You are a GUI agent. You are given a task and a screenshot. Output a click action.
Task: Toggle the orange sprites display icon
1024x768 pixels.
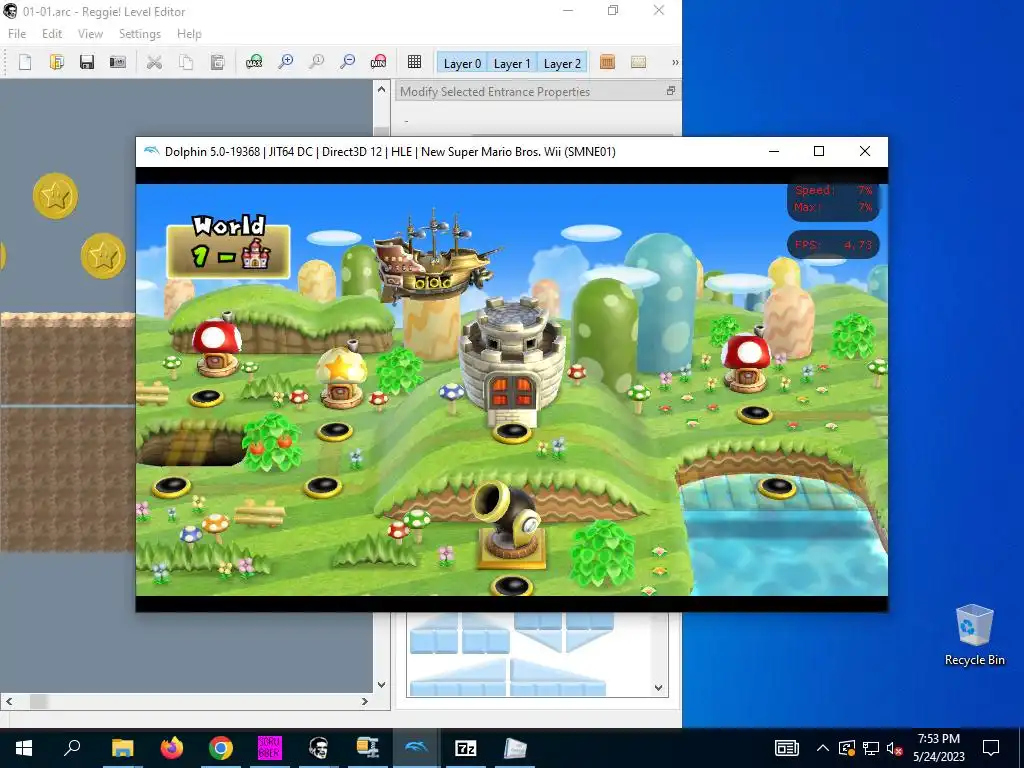(x=607, y=62)
